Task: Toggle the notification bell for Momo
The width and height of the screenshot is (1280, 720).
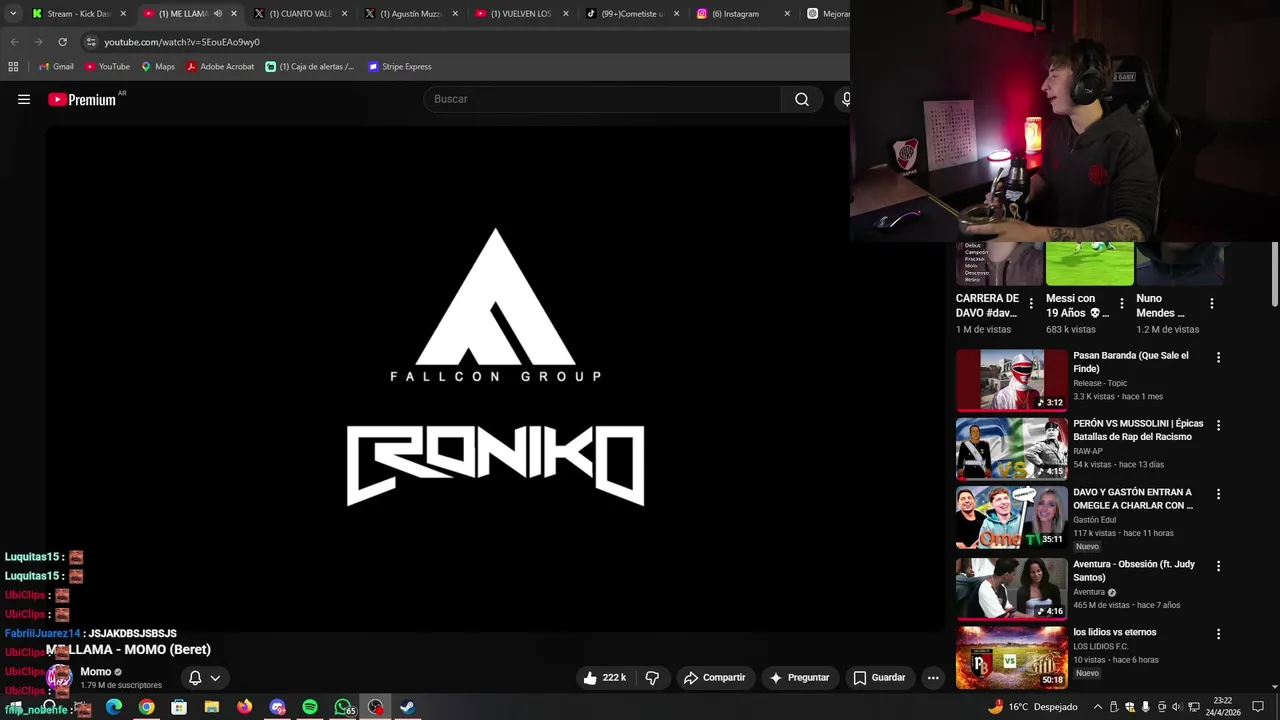Action: click(x=195, y=678)
